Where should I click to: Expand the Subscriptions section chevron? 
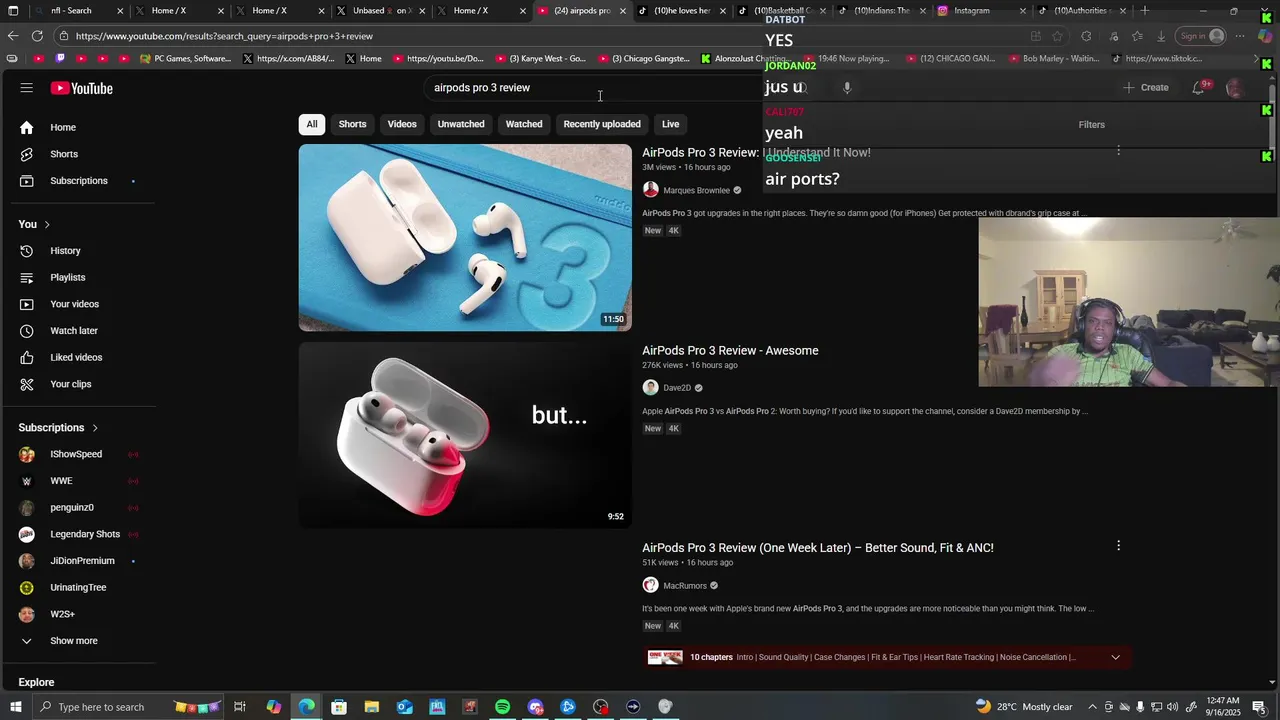(95, 428)
